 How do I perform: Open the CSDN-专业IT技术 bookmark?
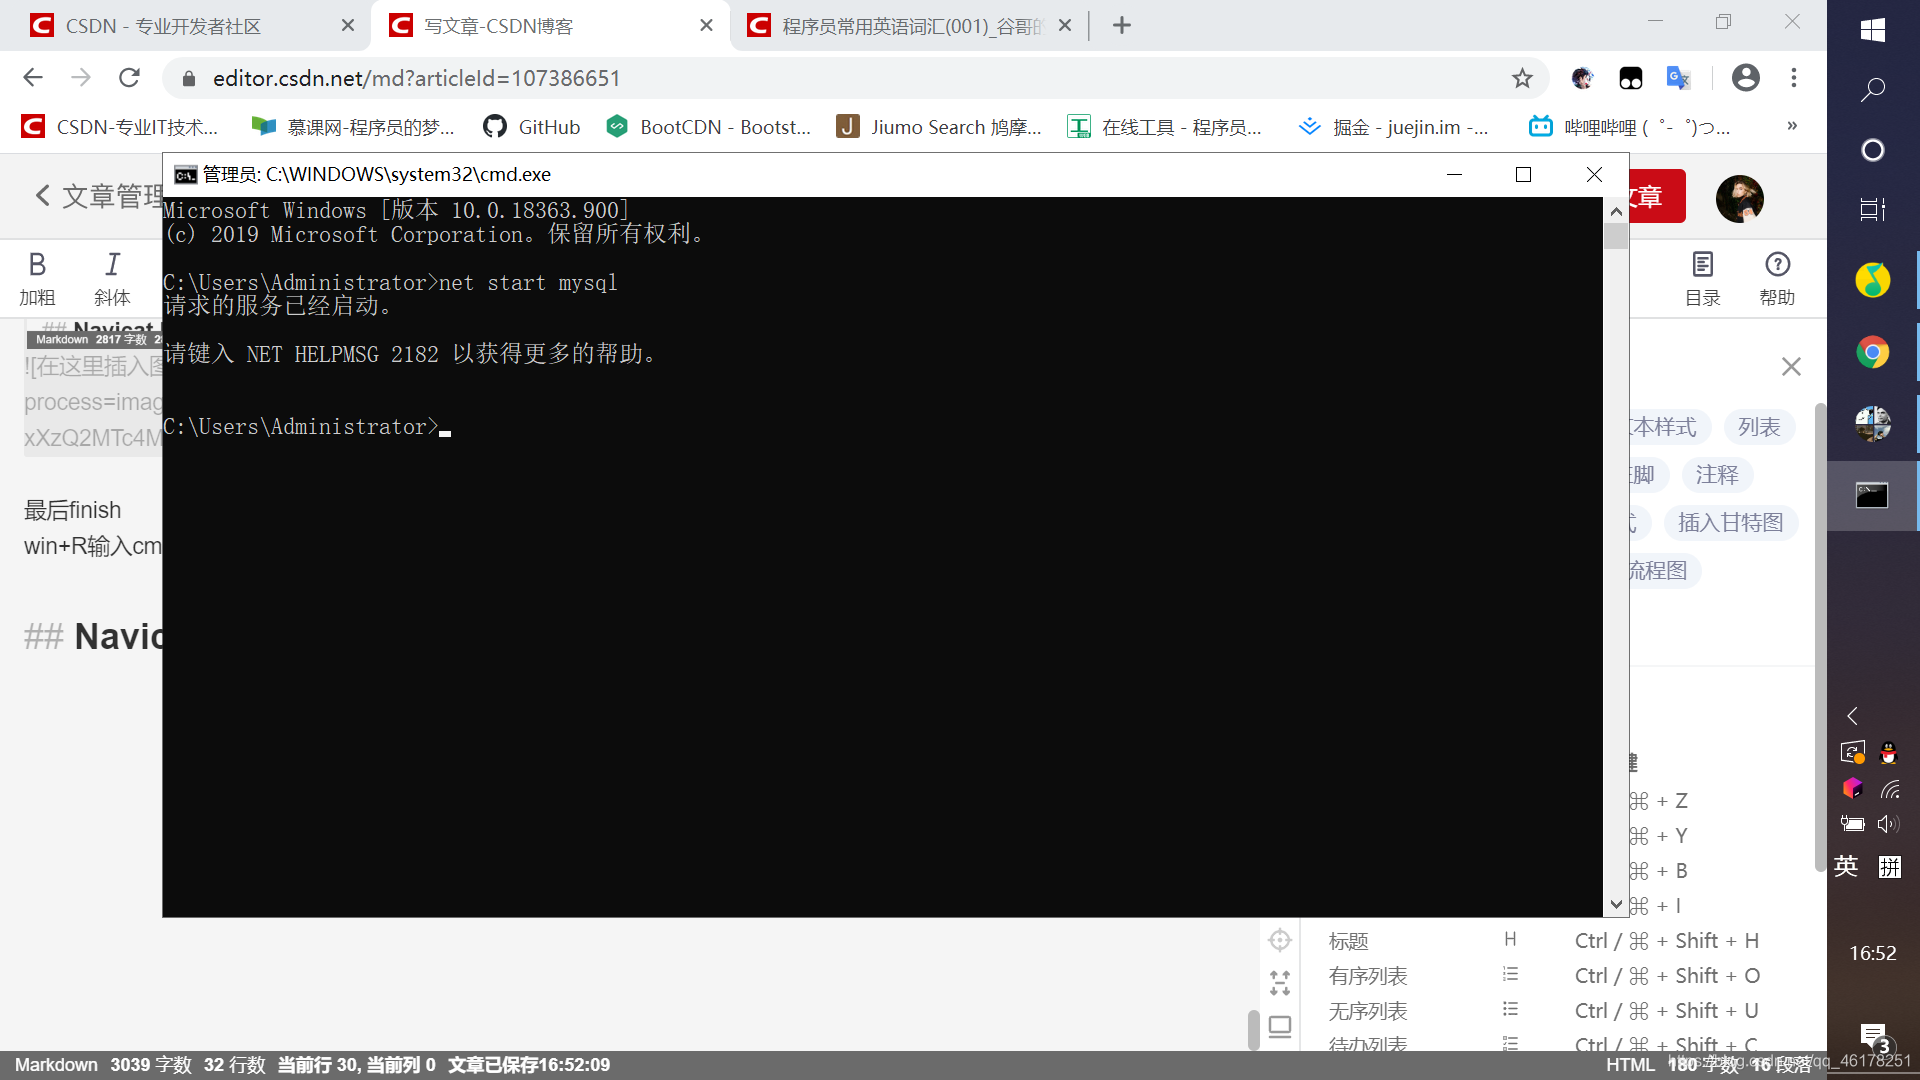click(120, 127)
